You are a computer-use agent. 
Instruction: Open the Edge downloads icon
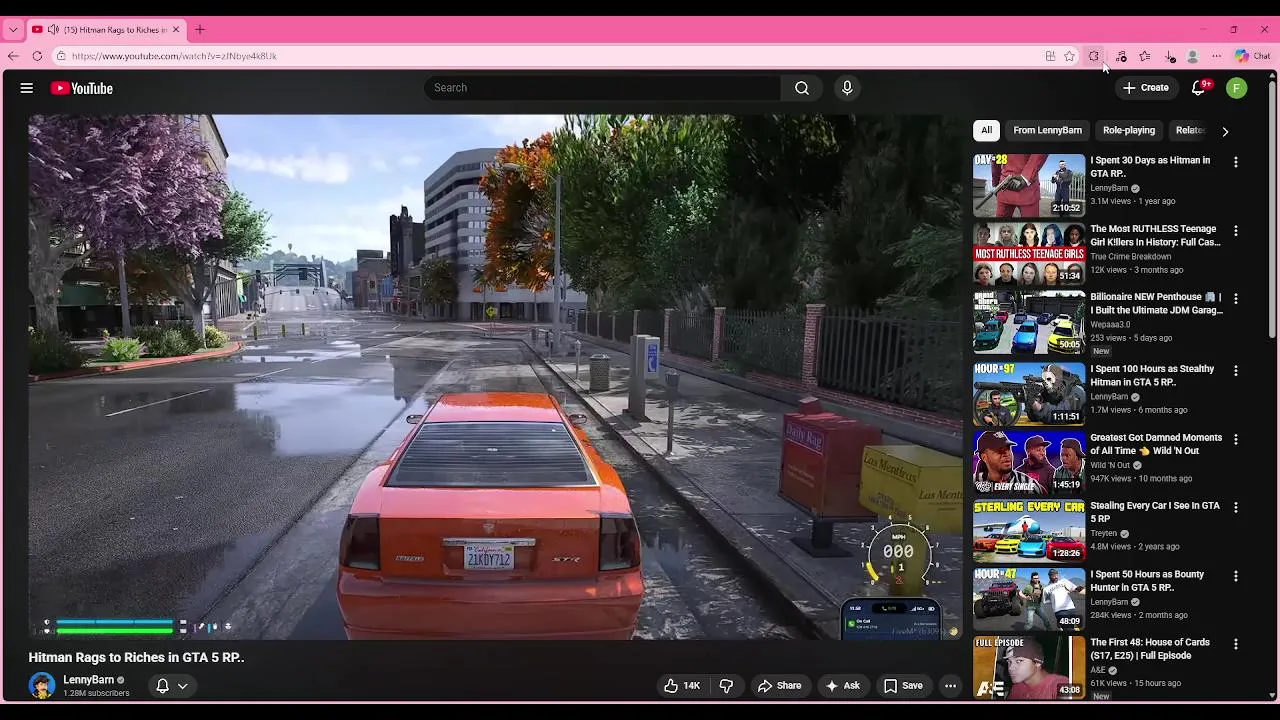click(x=1170, y=56)
